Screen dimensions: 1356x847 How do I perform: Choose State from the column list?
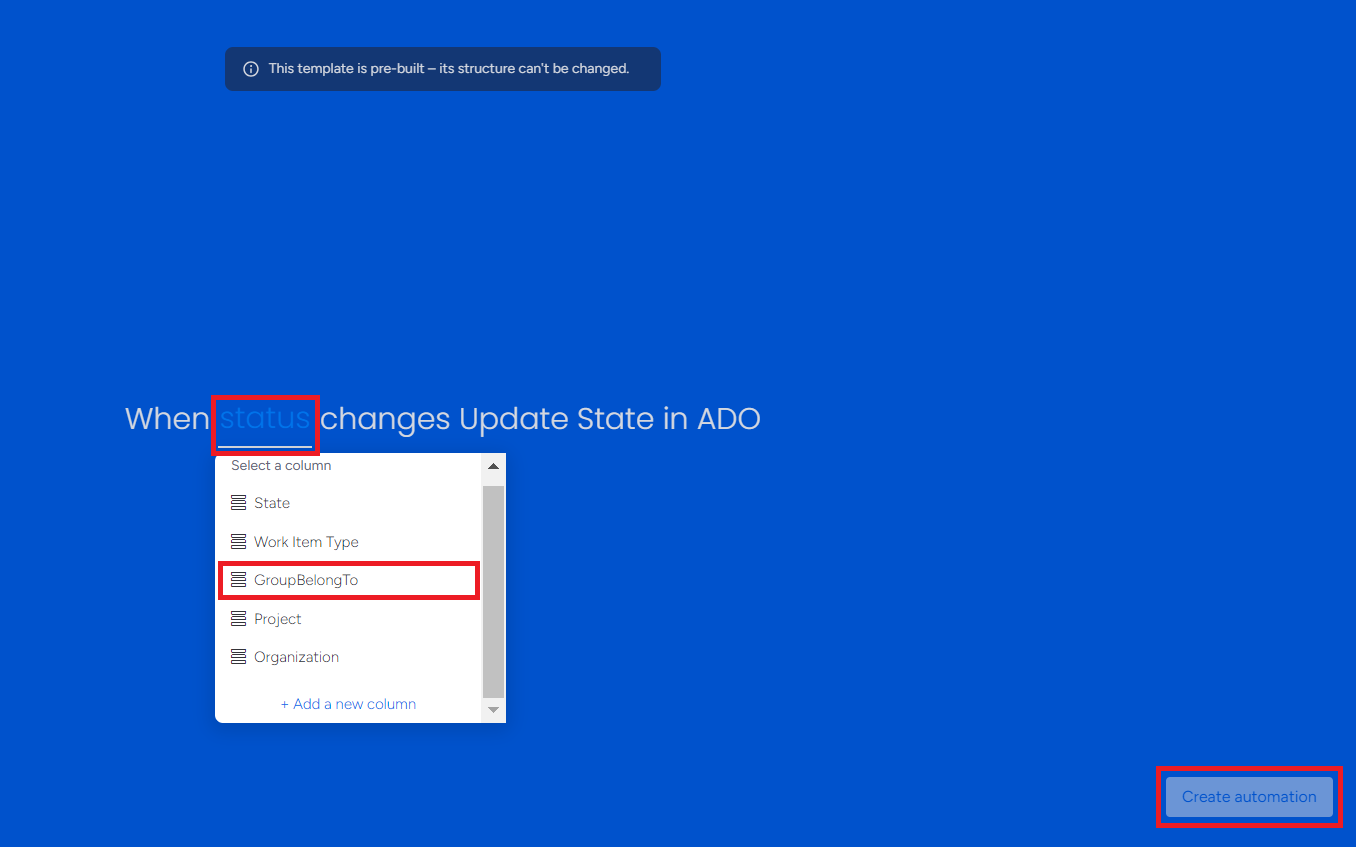point(348,503)
